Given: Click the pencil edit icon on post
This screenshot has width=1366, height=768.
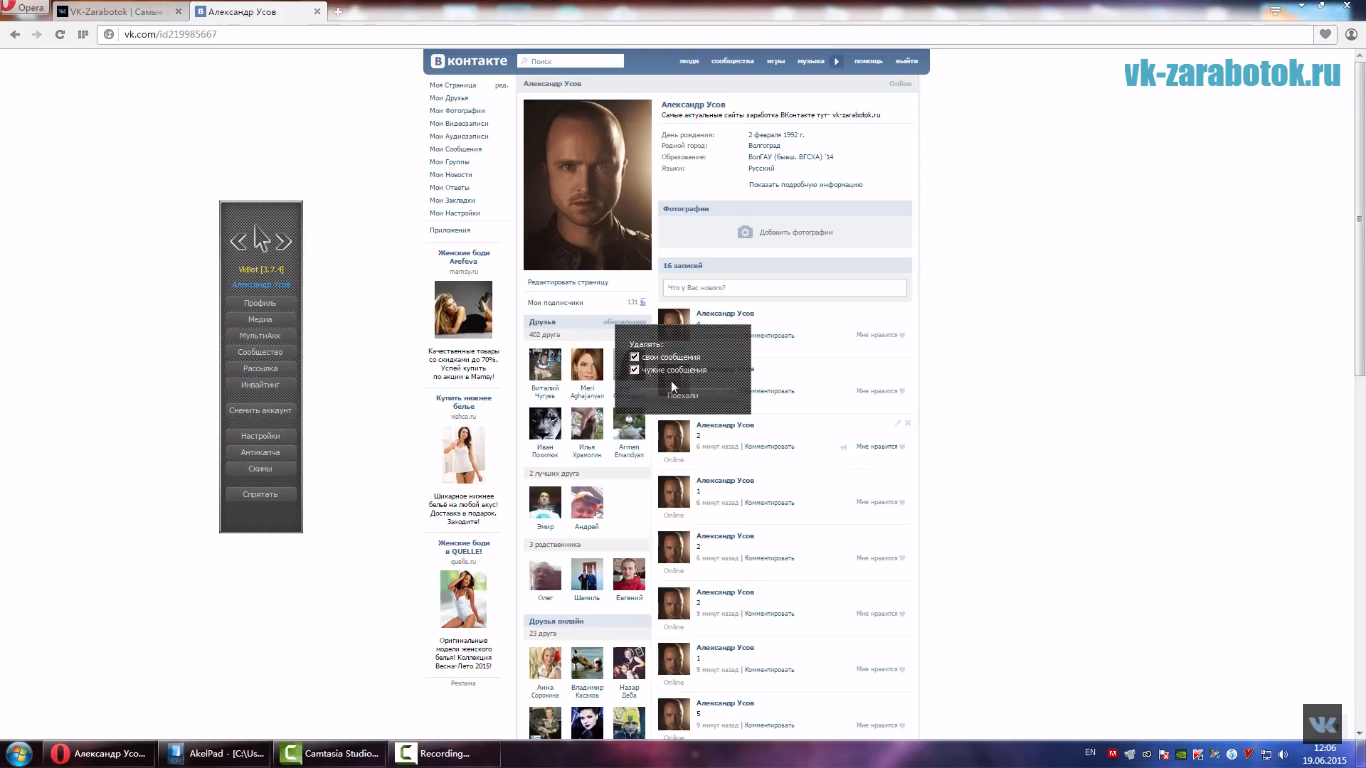Looking at the screenshot, I should [898, 423].
